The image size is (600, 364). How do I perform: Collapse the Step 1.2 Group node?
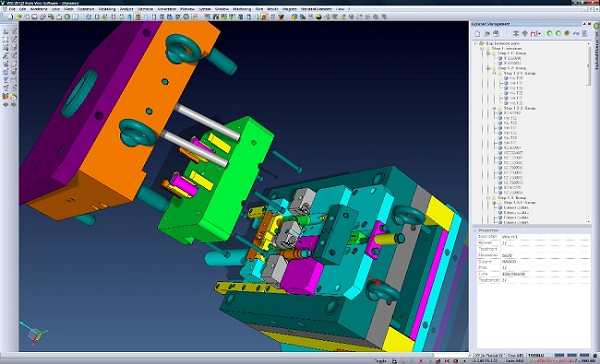[x=488, y=68]
